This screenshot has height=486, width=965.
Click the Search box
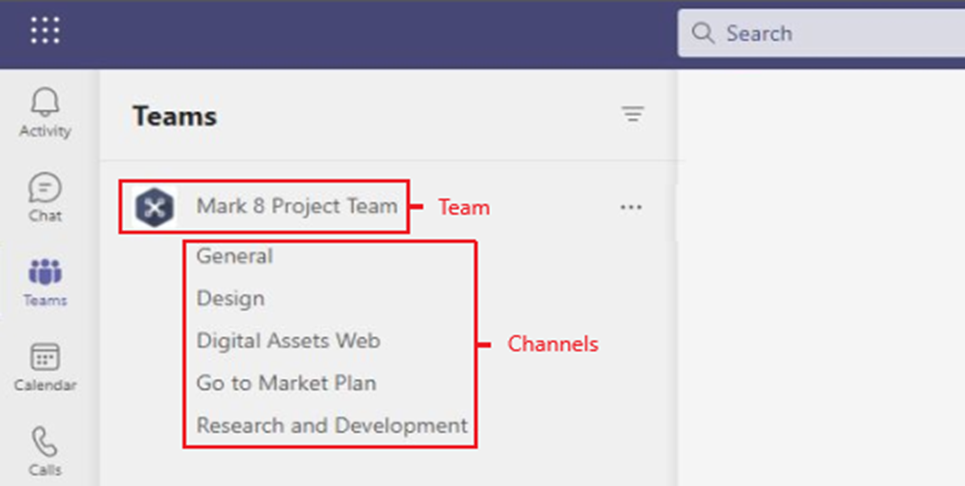pyautogui.click(x=821, y=33)
